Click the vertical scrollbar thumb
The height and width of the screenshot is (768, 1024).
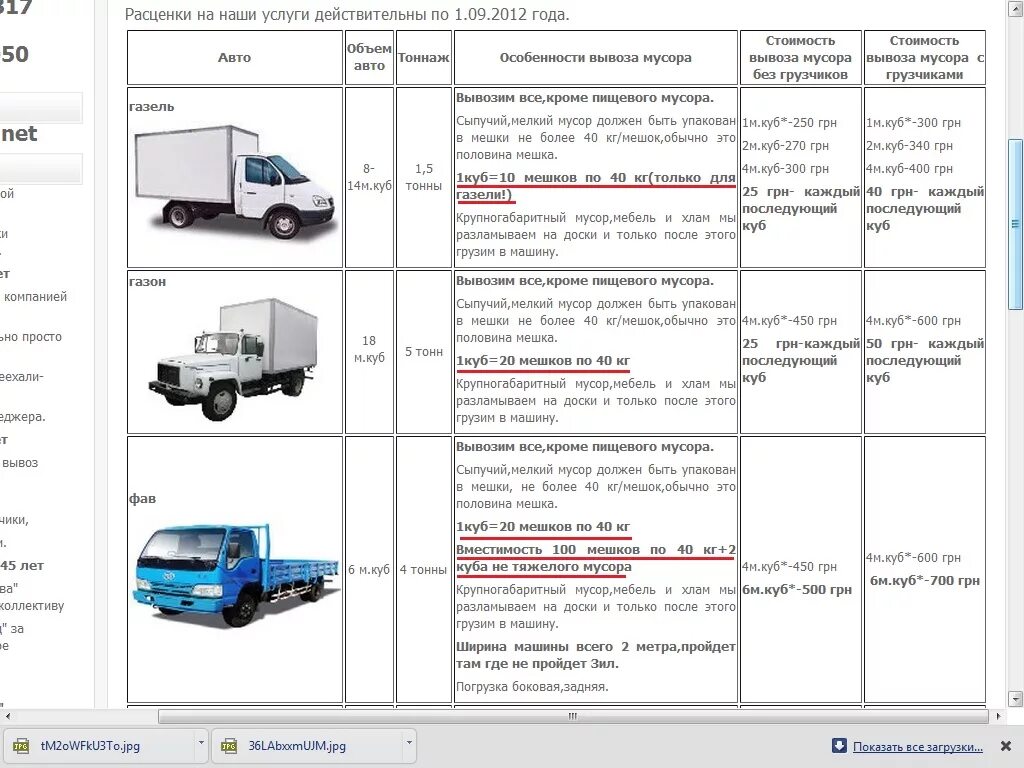click(x=1015, y=224)
